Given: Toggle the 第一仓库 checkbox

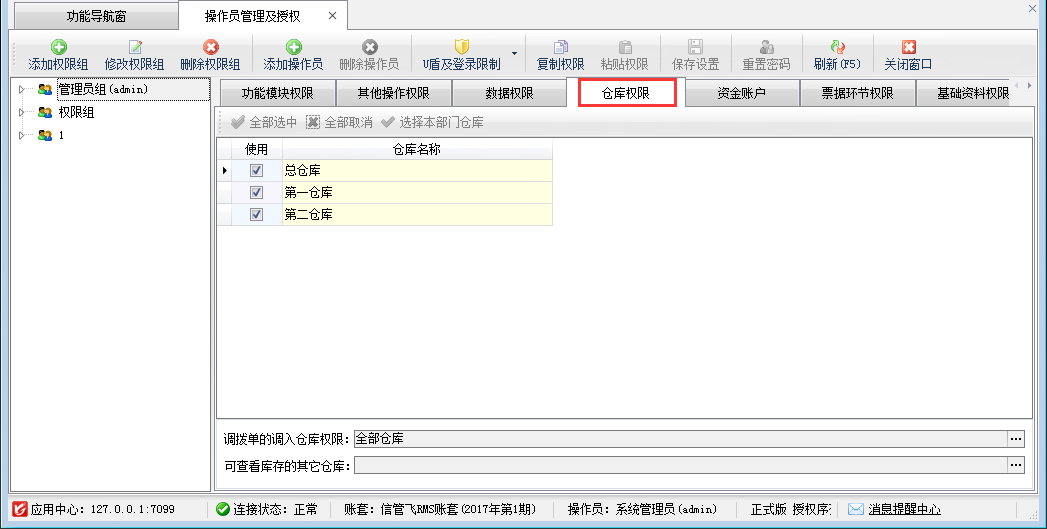Looking at the screenshot, I should pyautogui.click(x=256, y=193).
